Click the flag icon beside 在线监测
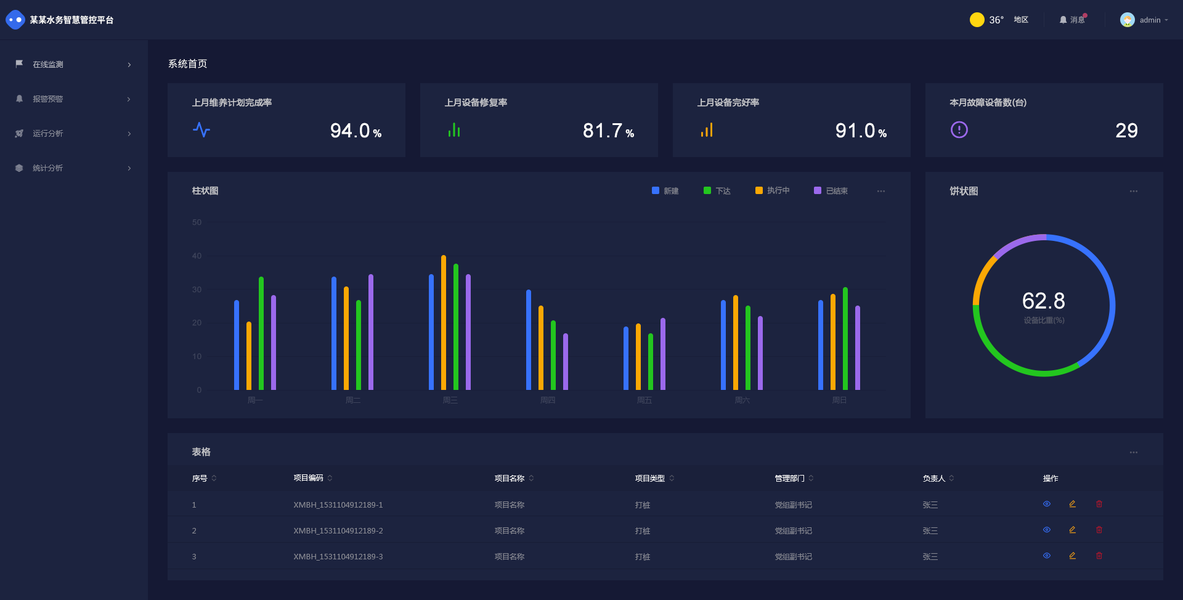 19,64
